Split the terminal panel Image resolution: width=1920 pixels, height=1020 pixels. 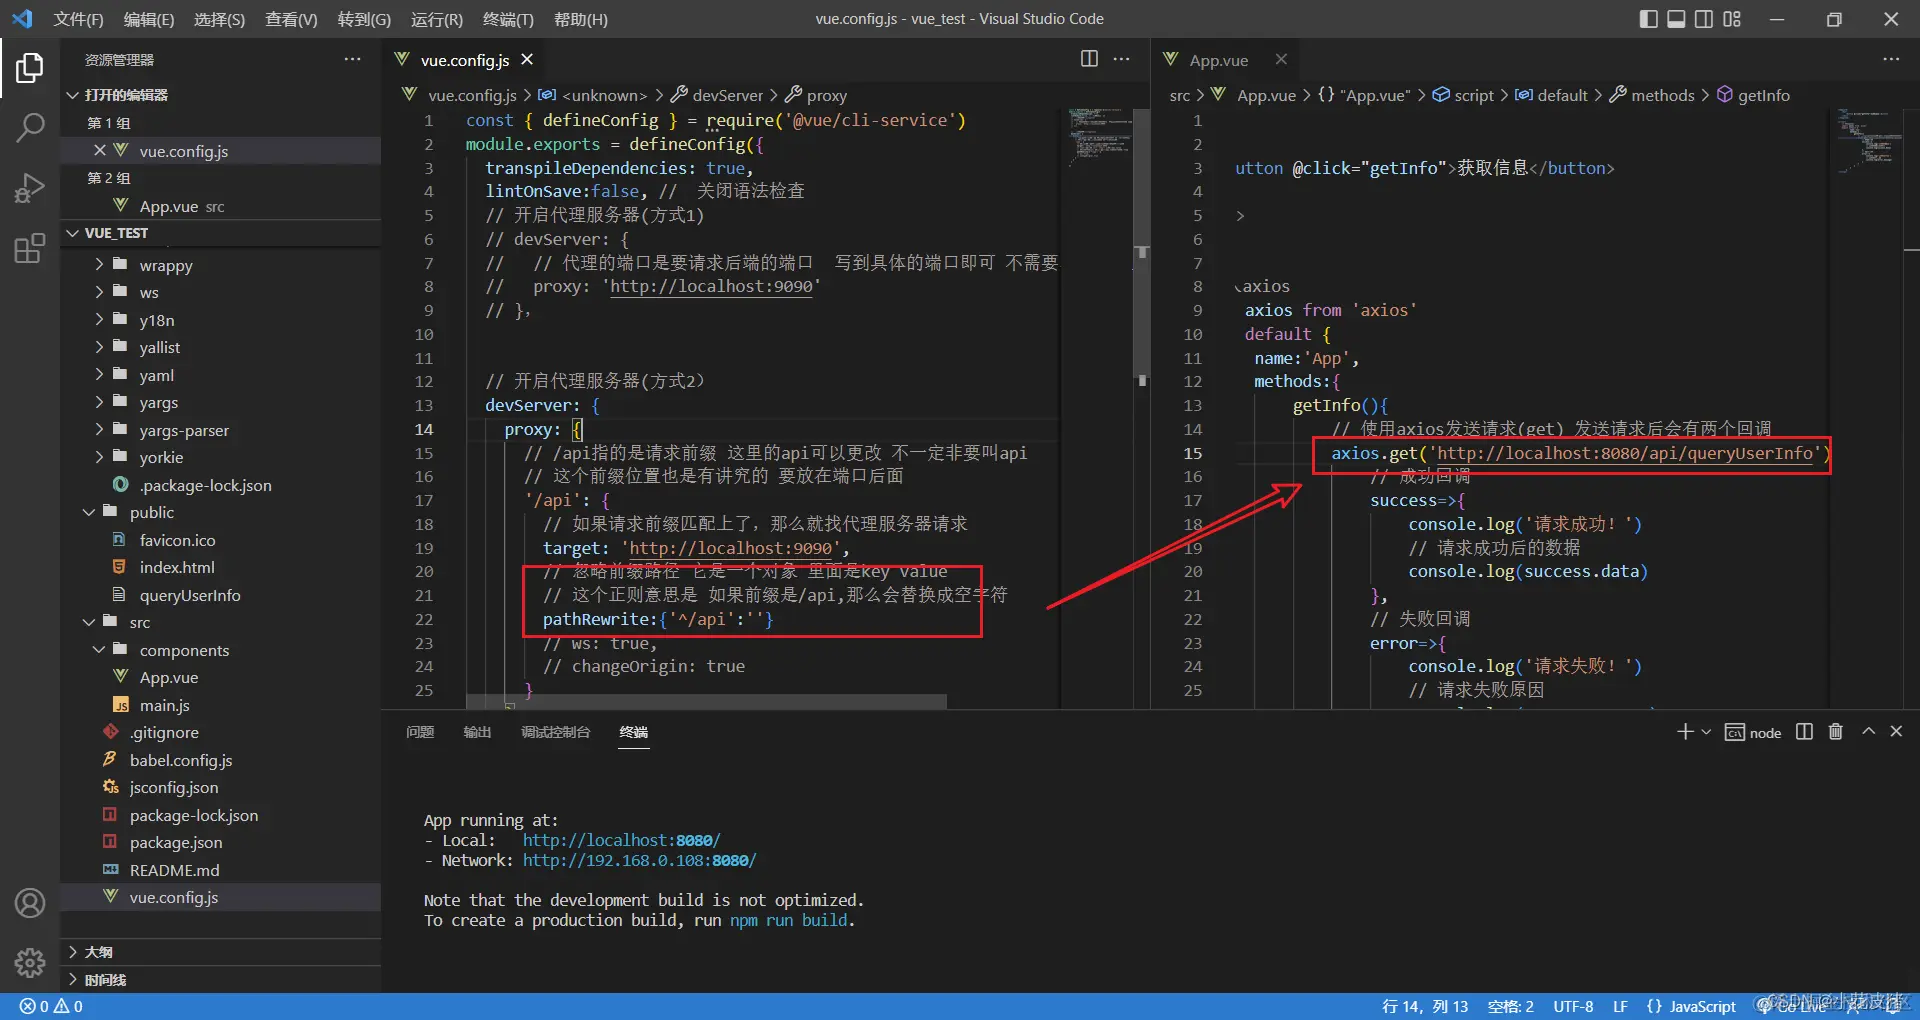point(1804,732)
